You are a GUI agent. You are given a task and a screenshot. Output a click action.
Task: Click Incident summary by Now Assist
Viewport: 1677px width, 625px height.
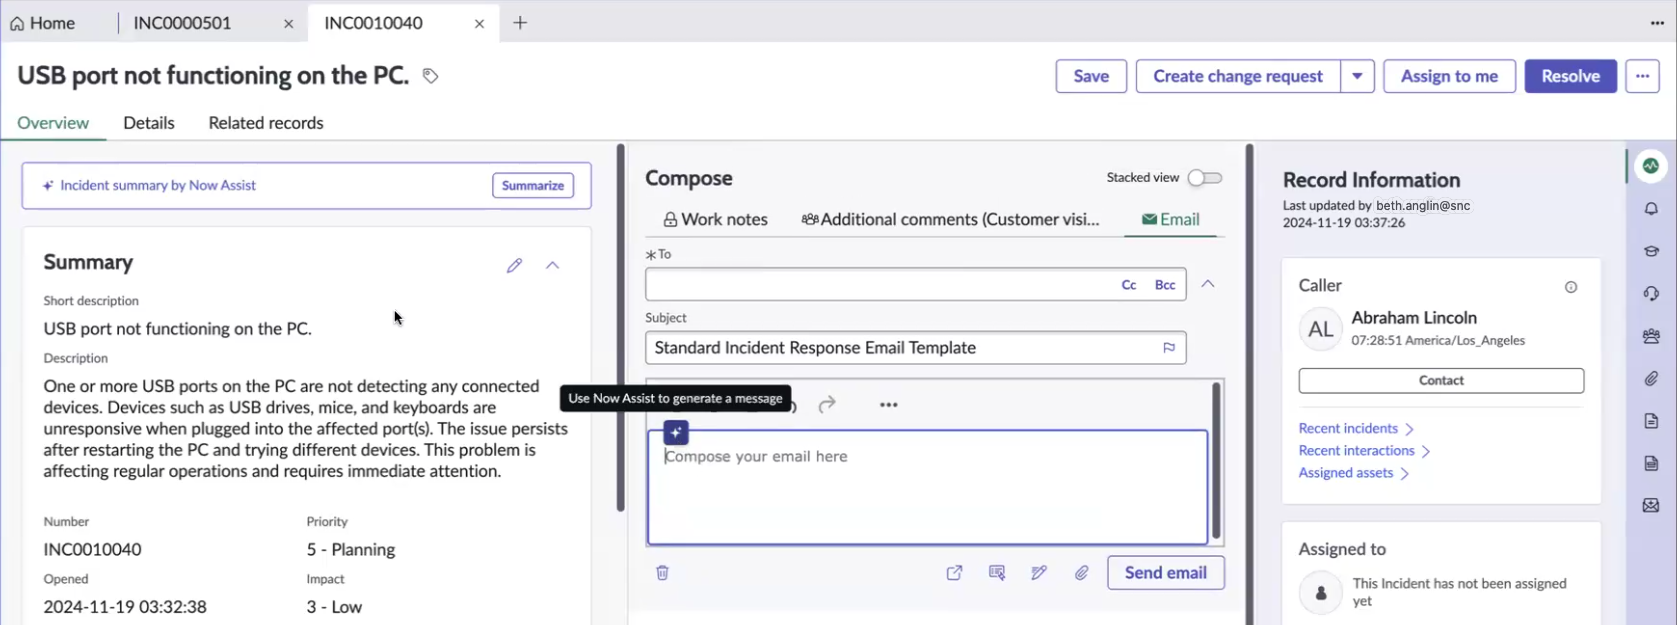(158, 185)
